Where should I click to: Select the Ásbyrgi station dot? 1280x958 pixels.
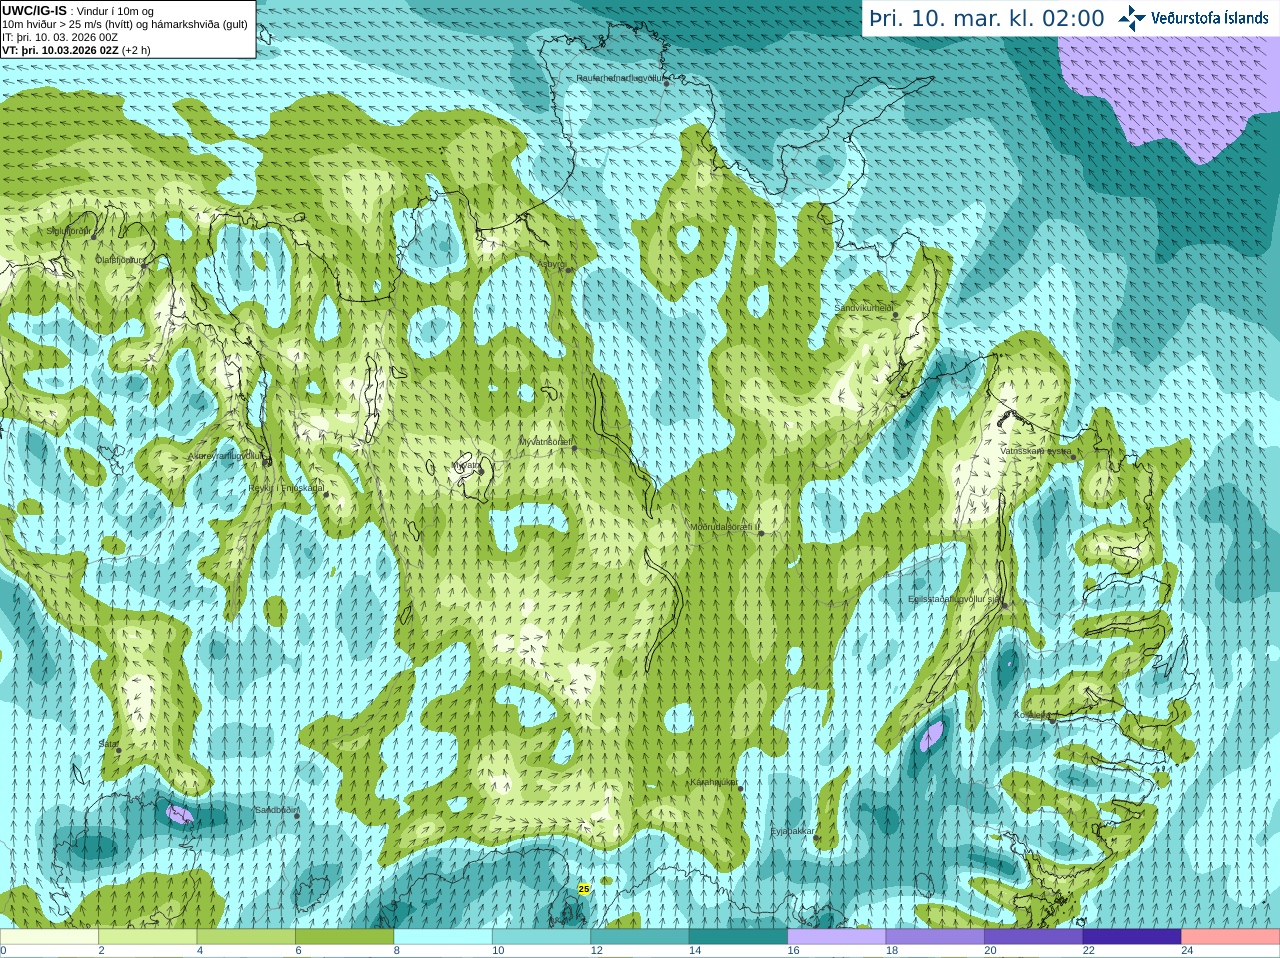(569, 270)
